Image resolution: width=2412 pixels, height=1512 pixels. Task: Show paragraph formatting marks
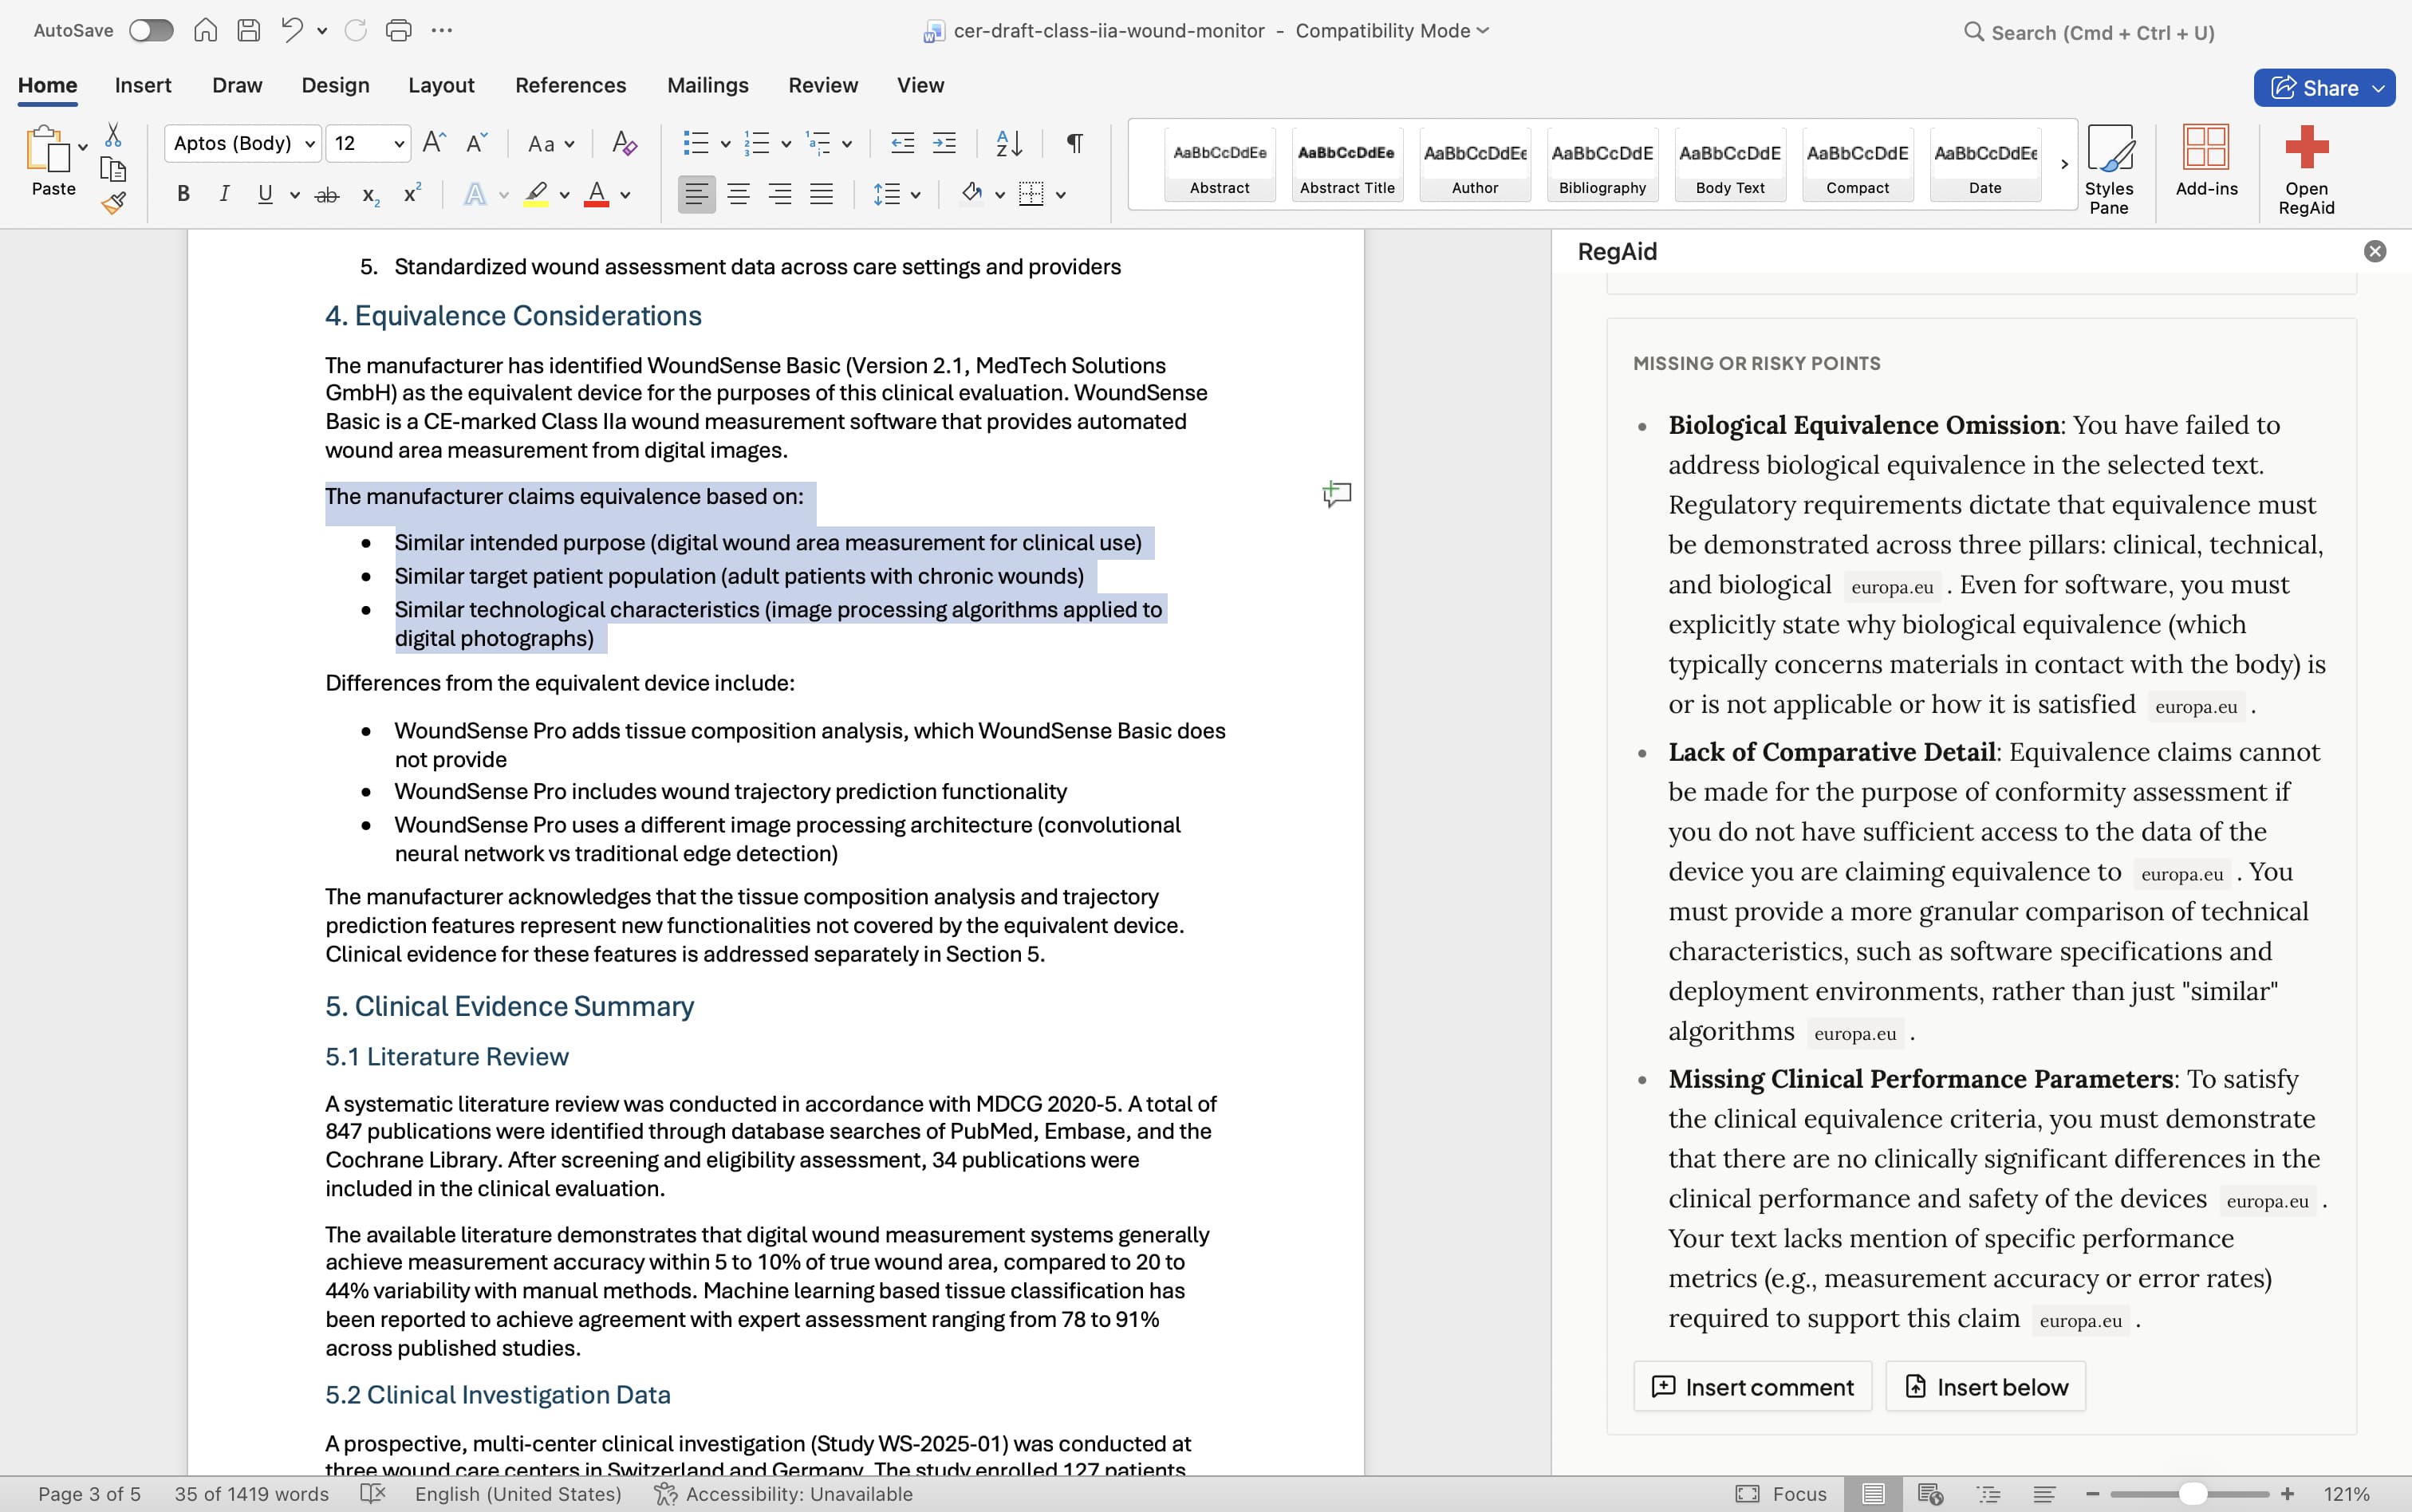tap(1074, 143)
